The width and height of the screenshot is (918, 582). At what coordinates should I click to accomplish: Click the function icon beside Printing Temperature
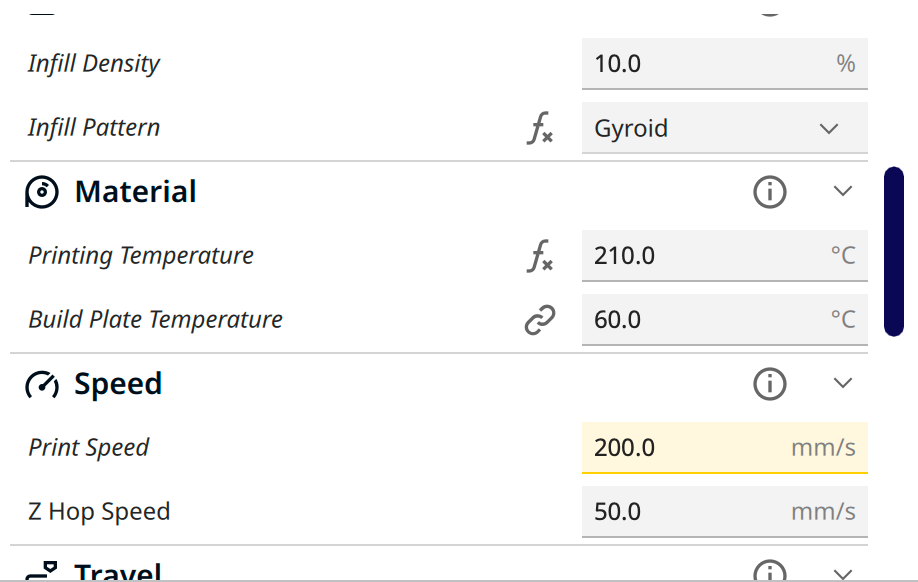click(540, 256)
